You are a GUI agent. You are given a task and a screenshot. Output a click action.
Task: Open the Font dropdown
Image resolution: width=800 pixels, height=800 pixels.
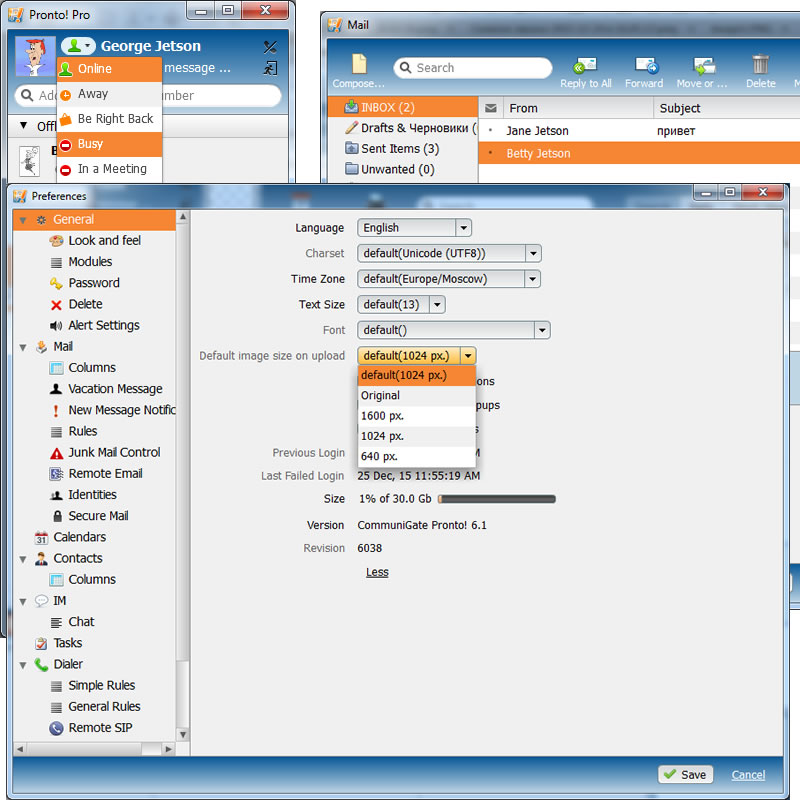tap(454, 330)
